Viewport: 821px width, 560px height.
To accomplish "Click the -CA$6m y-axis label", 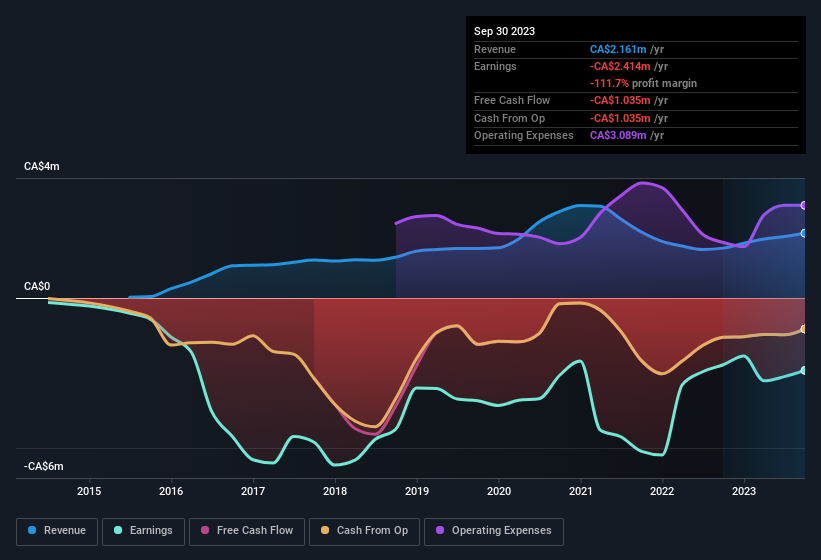I will point(44,466).
